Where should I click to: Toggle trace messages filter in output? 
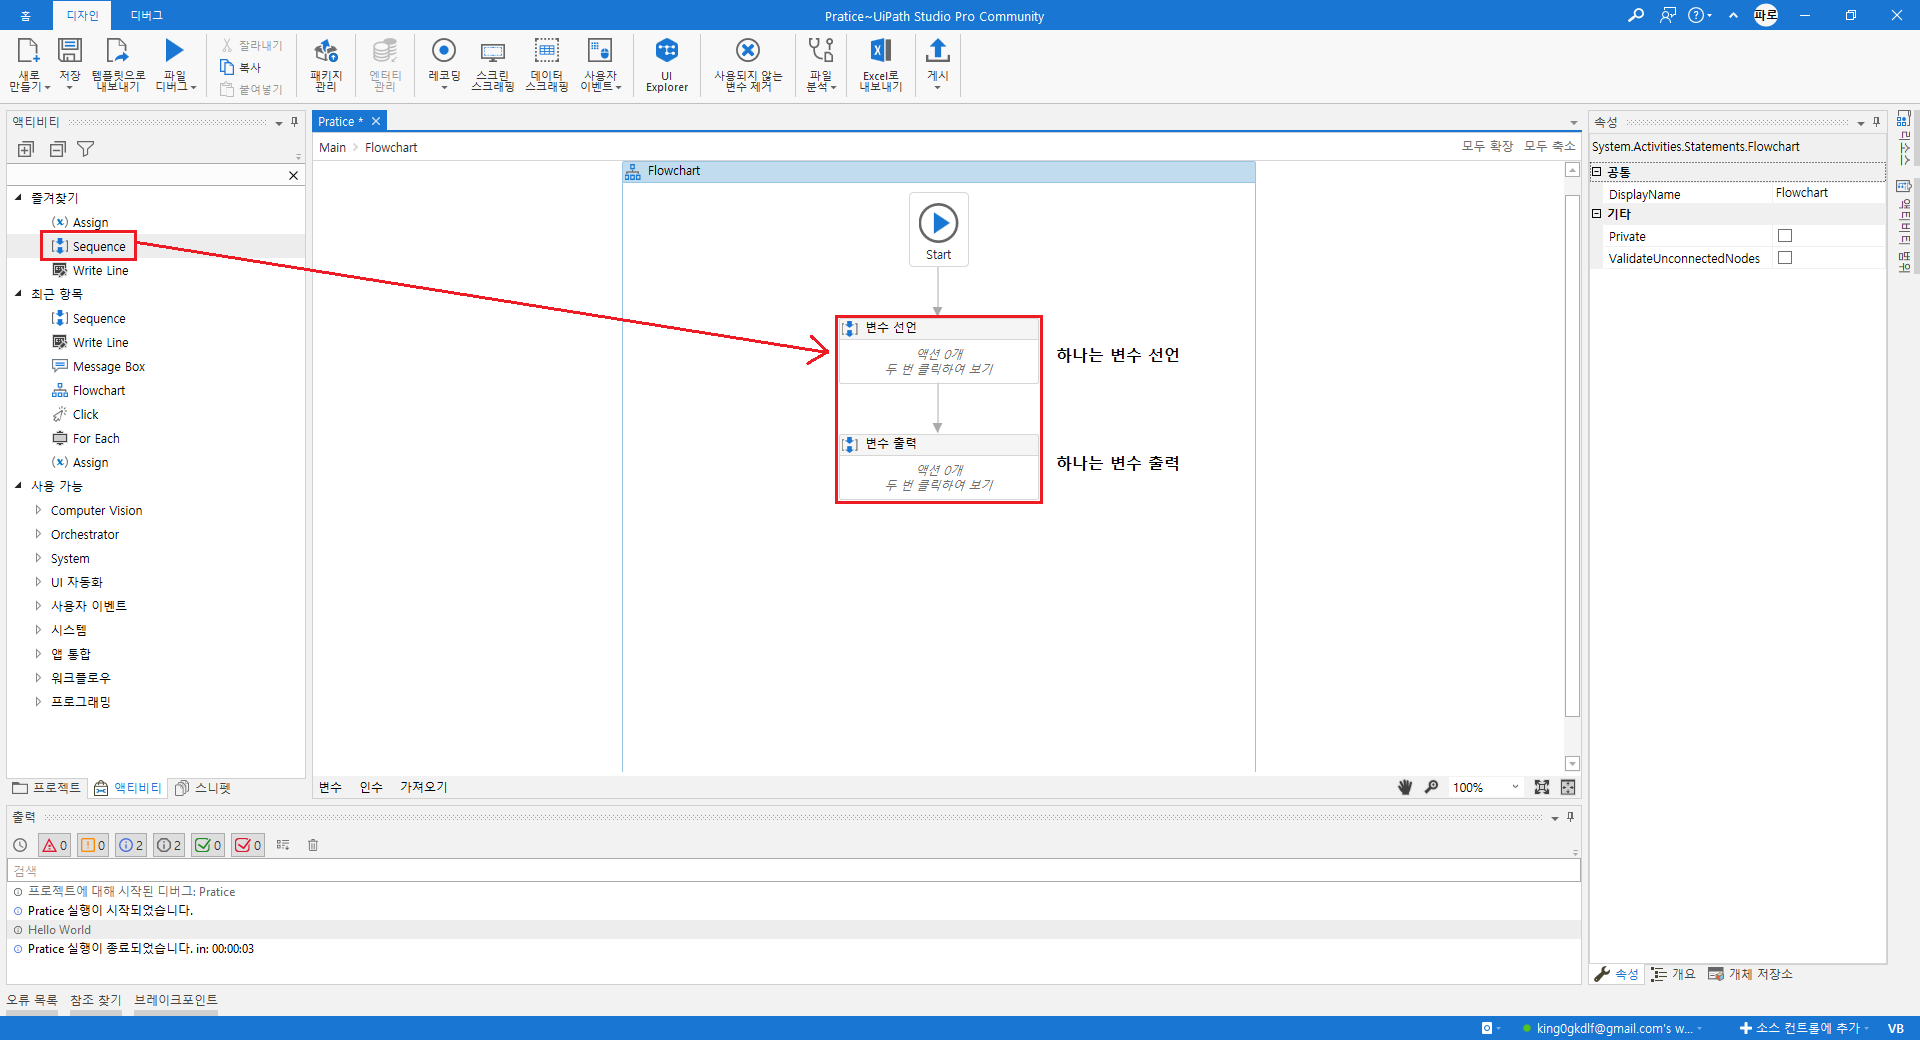point(169,845)
